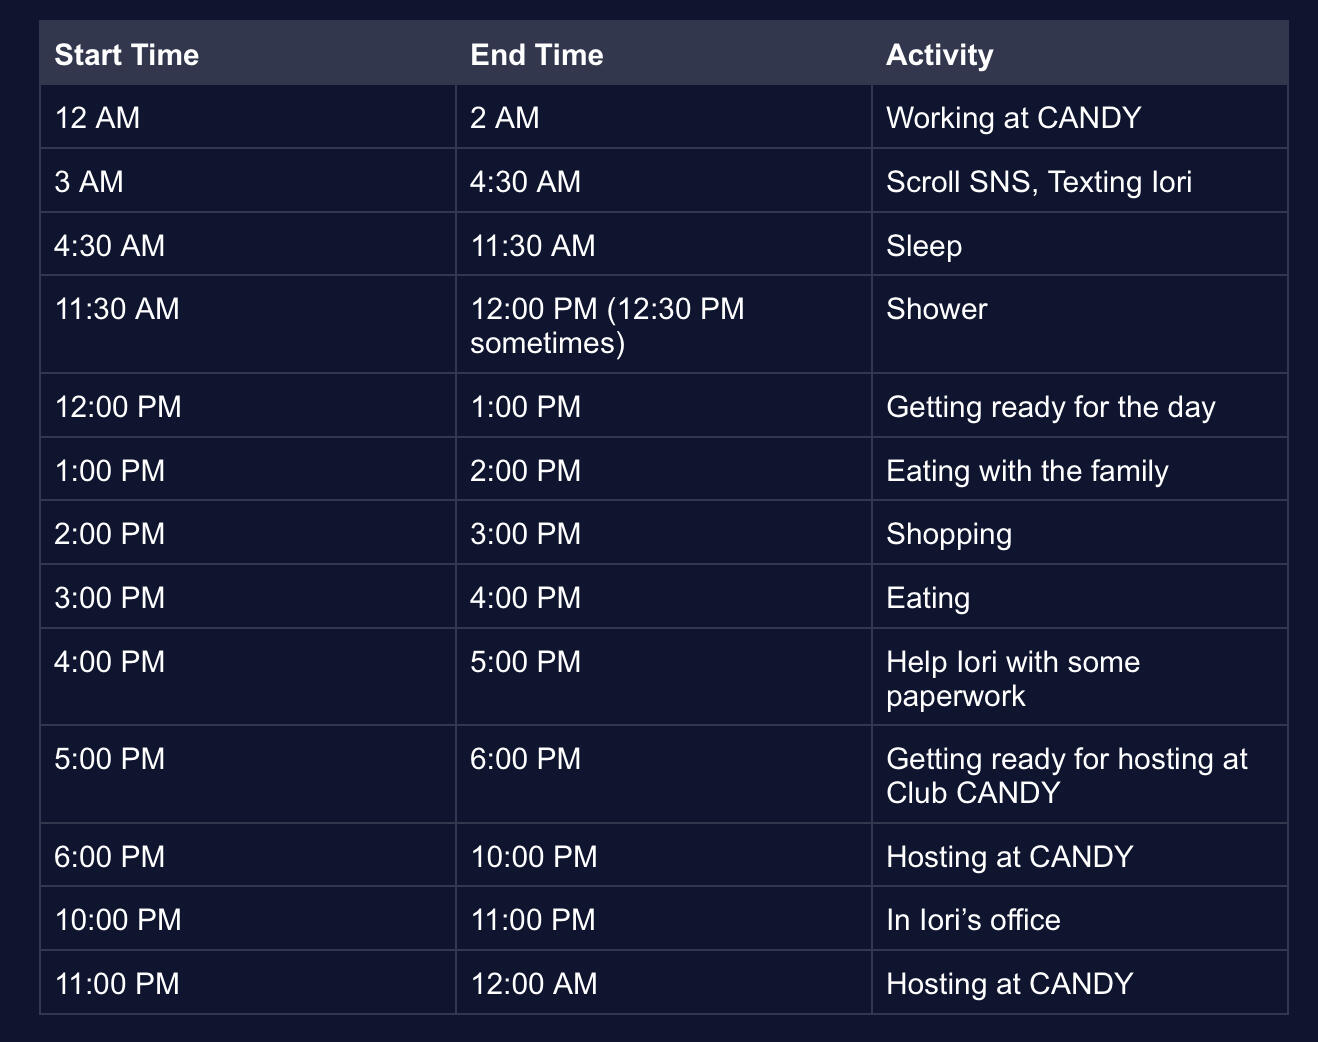Screen dimensions: 1318x1042
Task: Select the Scroll SNS, Texting Iori cell
Action: click(x=1039, y=182)
